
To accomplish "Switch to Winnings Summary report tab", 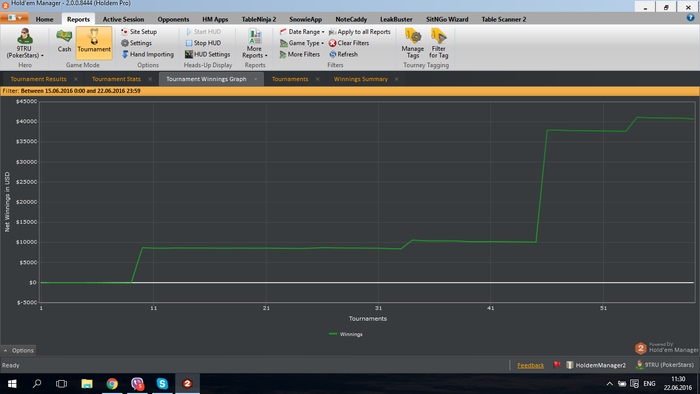I will click(361, 79).
